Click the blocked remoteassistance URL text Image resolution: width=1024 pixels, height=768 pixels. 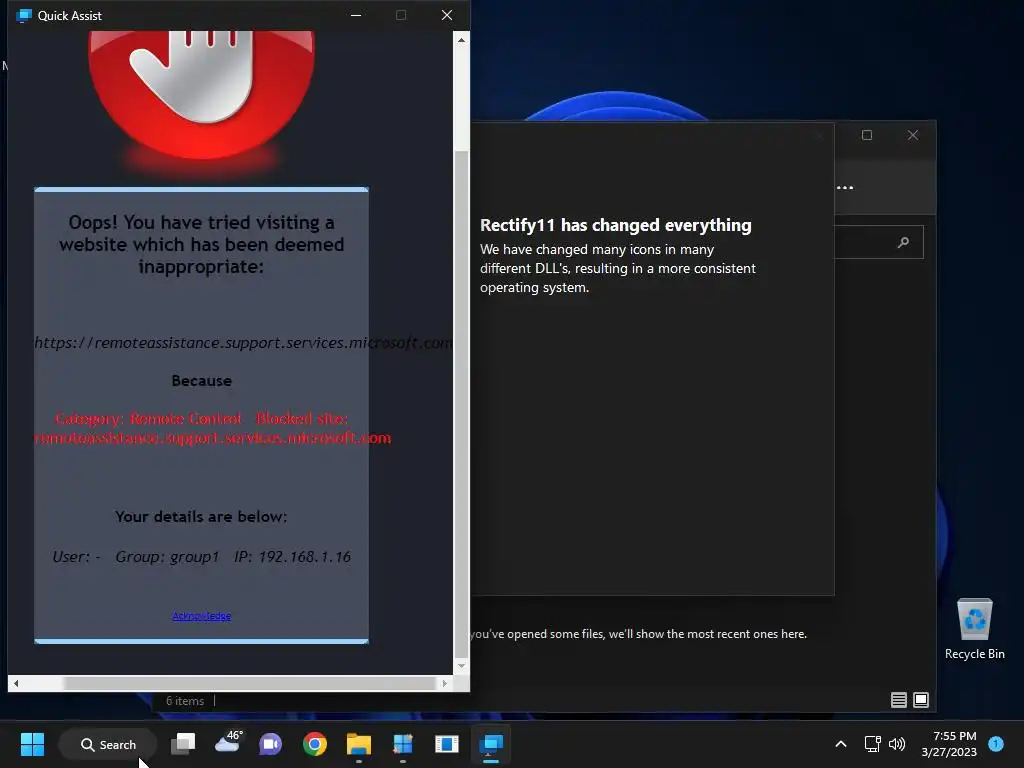(242, 343)
